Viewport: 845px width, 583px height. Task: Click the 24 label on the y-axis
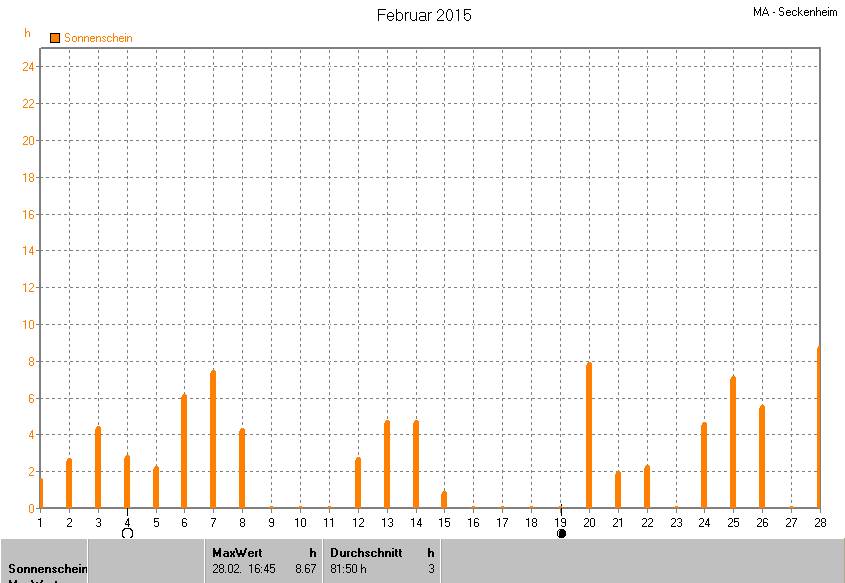(29, 67)
